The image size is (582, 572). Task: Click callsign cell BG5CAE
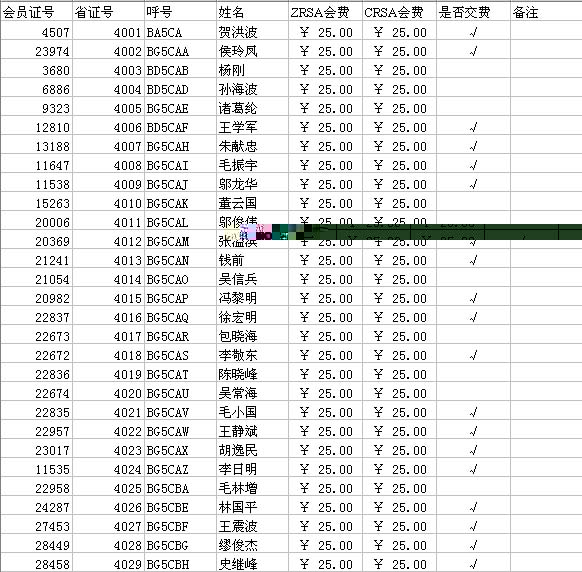pos(180,107)
